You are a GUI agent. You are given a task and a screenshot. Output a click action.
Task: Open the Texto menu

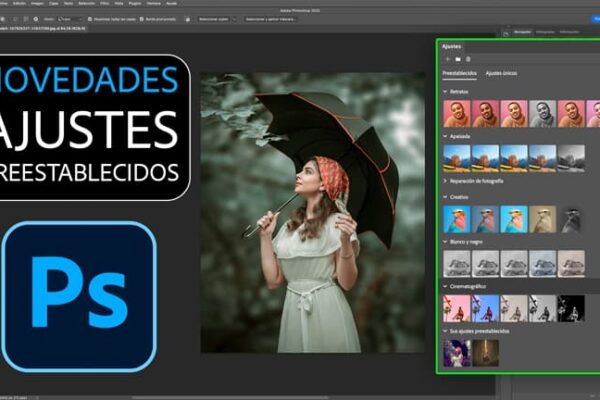68,3
